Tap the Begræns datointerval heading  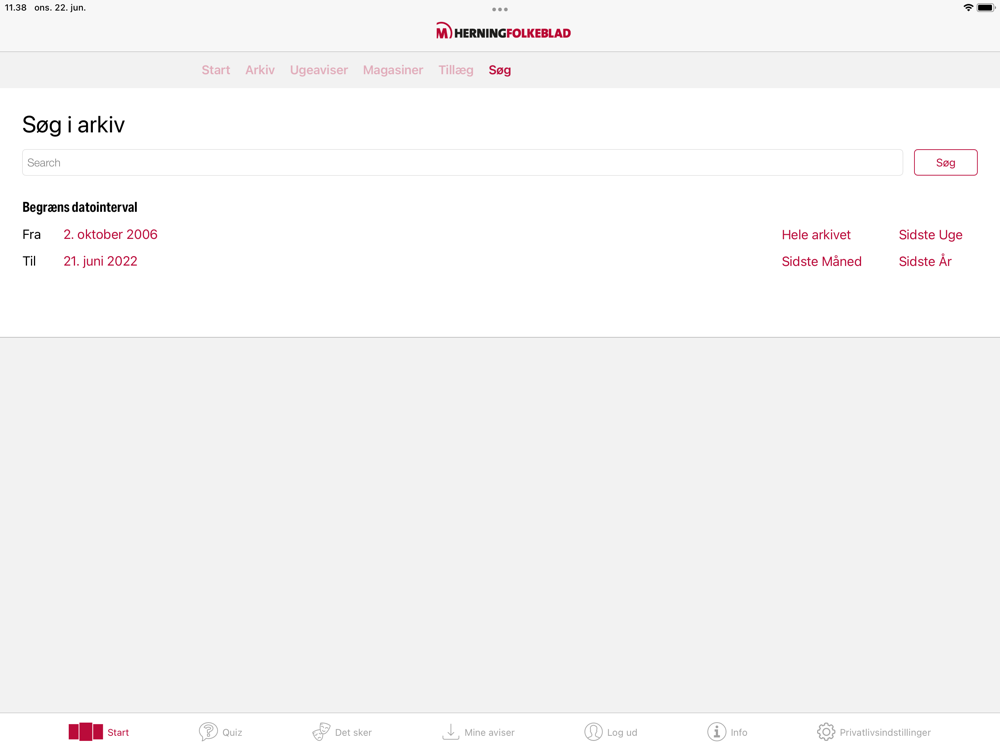coord(80,207)
